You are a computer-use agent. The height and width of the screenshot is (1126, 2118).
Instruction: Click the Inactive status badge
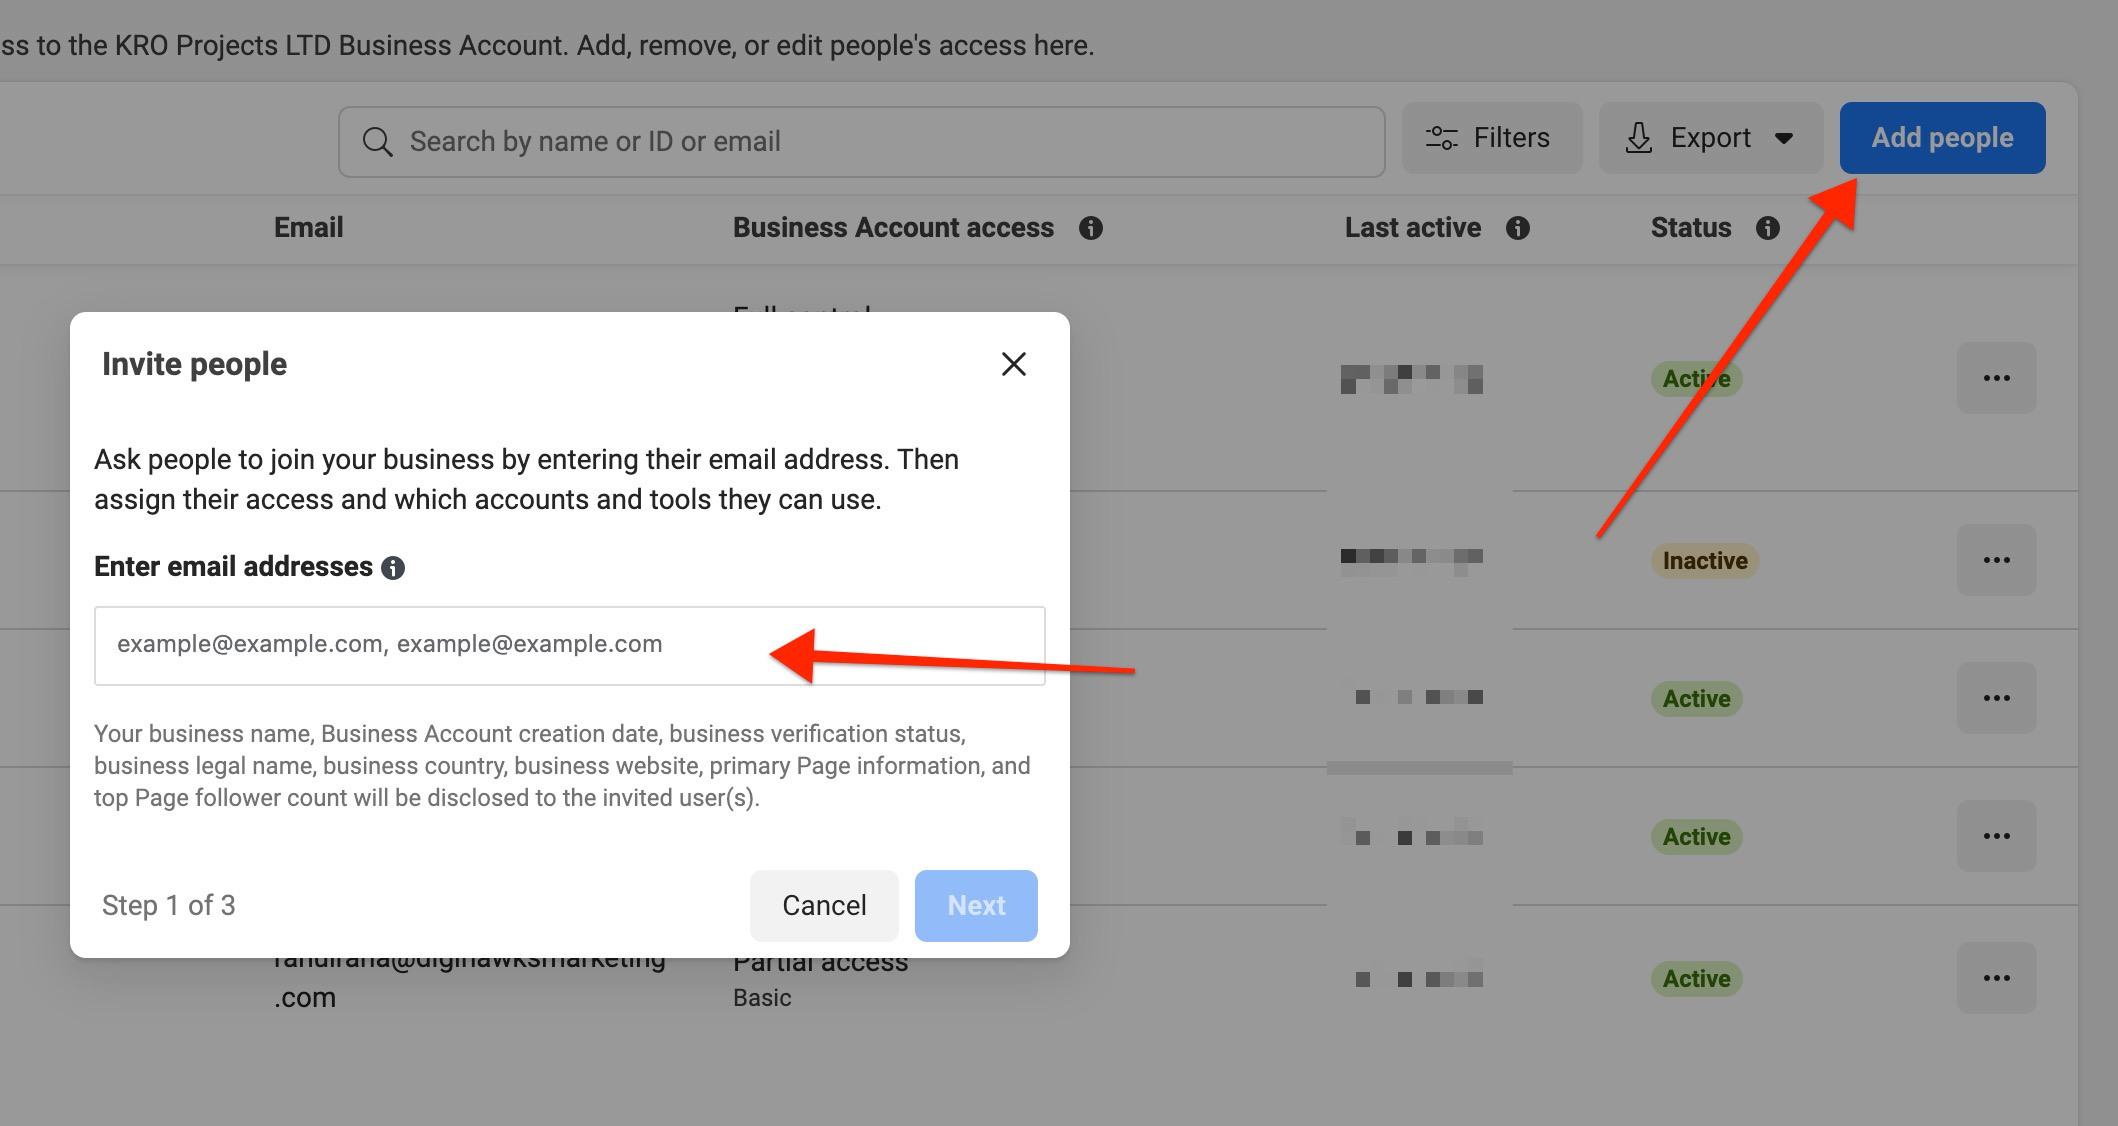pos(1704,561)
